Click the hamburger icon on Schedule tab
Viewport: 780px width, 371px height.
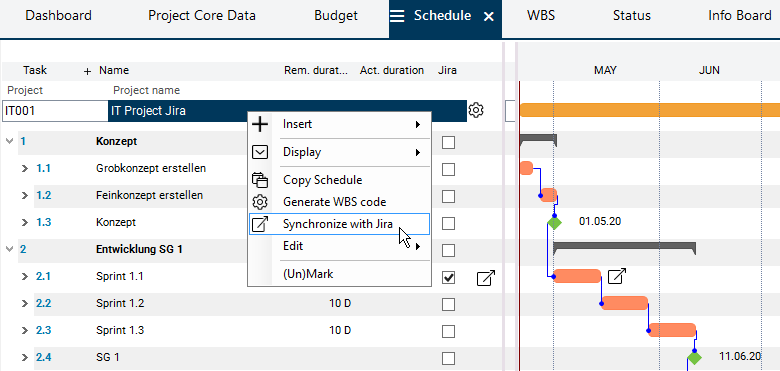(x=397, y=16)
